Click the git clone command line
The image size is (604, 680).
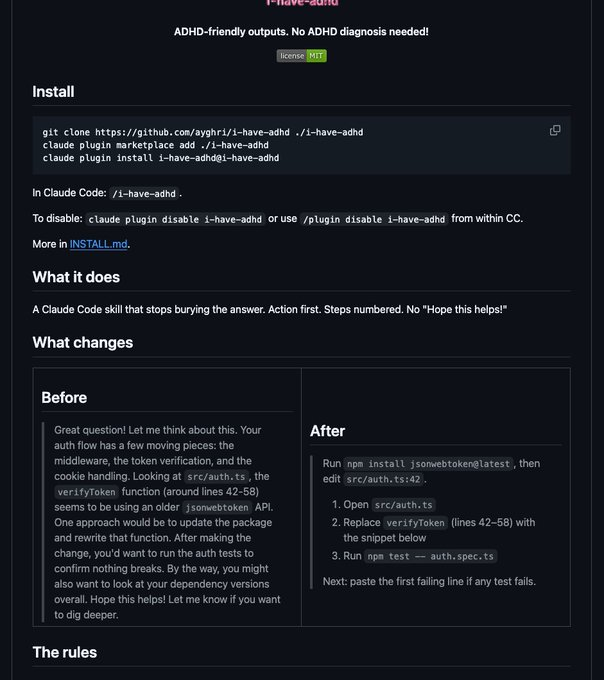[203, 132]
